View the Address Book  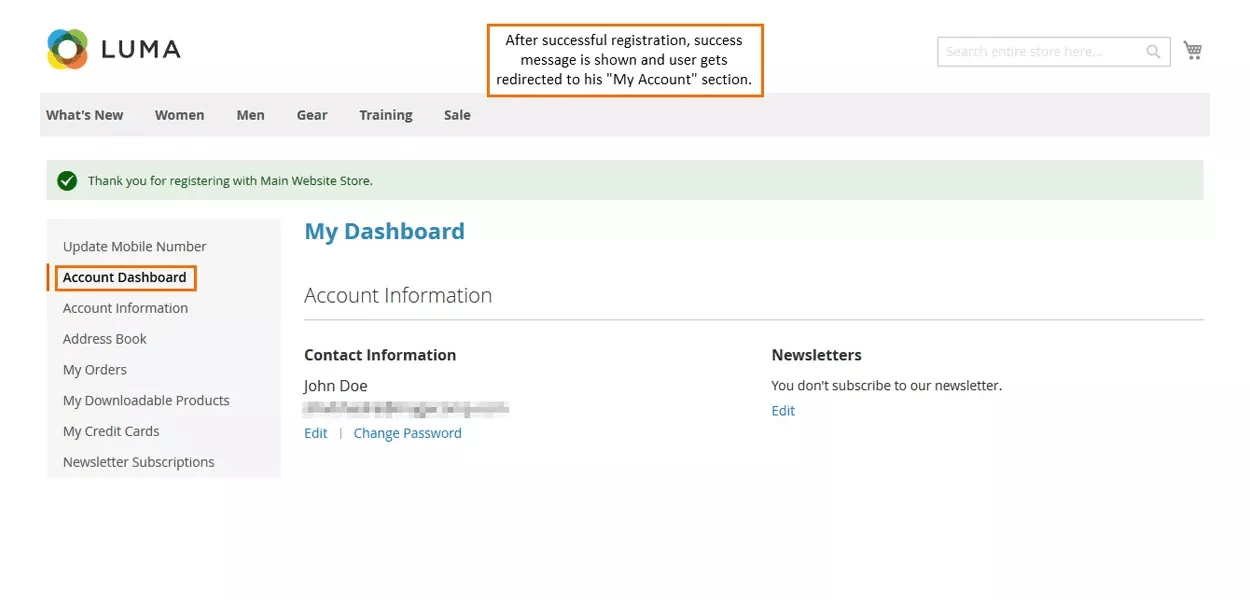point(104,339)
